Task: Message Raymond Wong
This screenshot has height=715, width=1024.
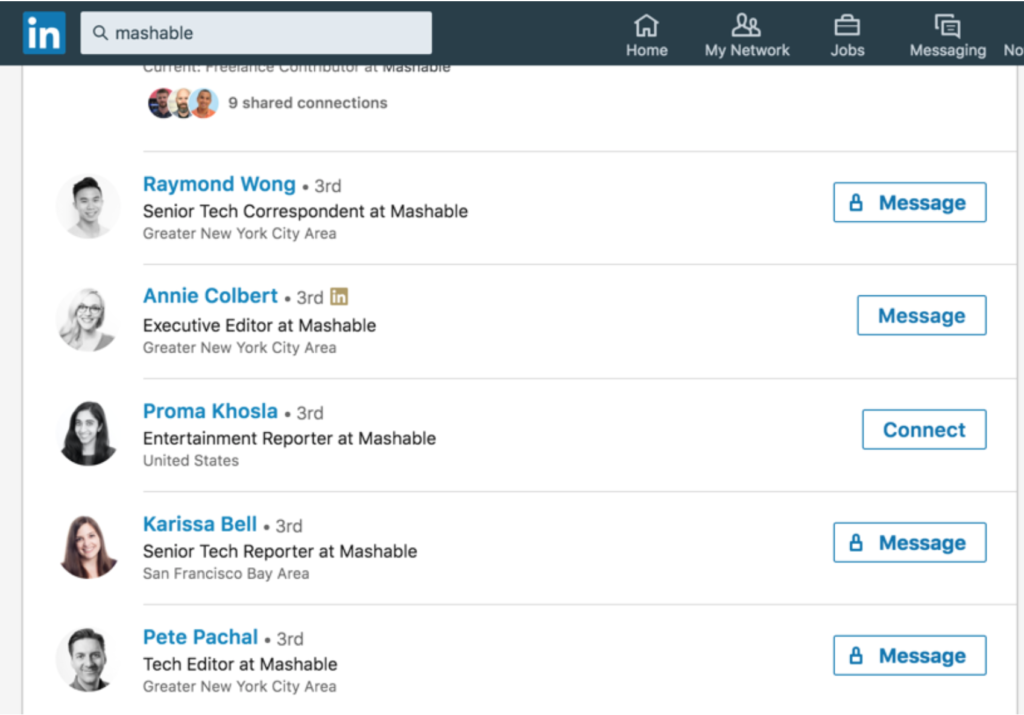Action: [x=909, y=203]
